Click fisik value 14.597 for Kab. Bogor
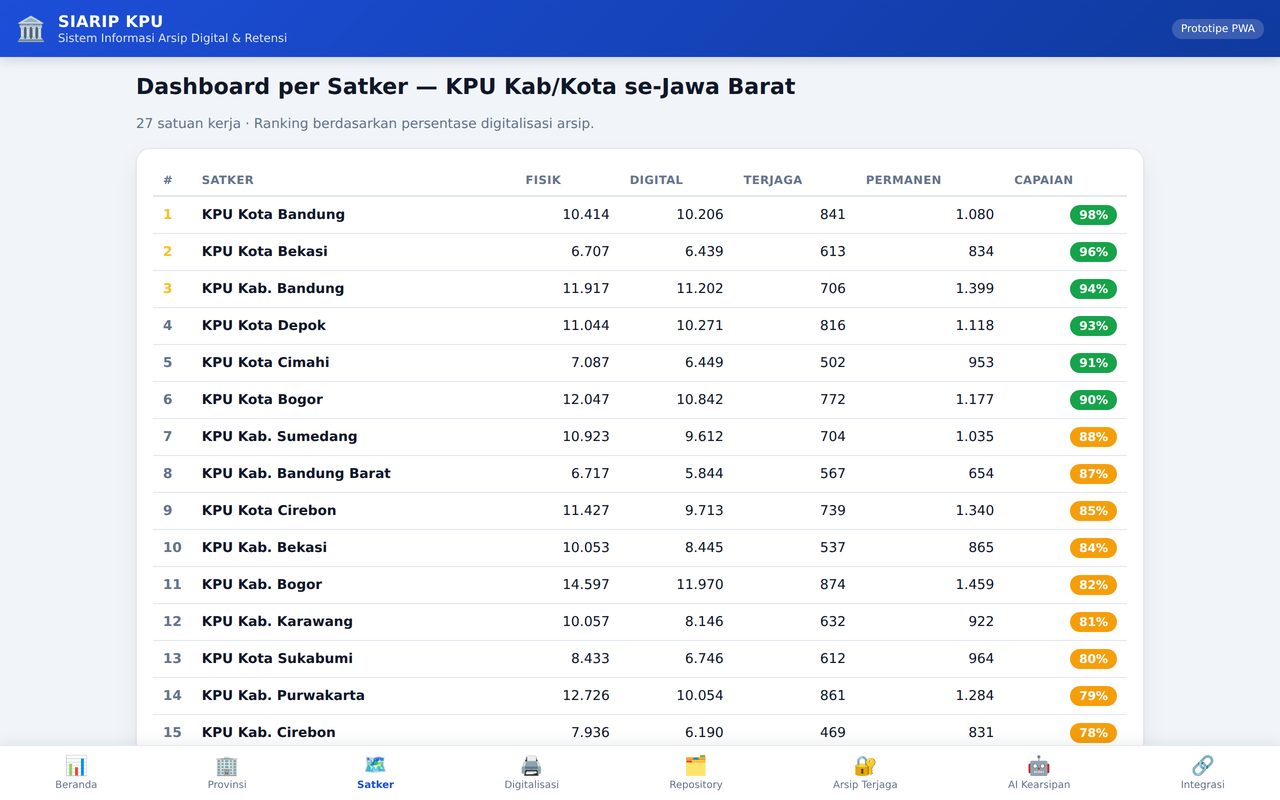Image resolution: width=1280 pixels, height=800 pixels. click(586, 585)
